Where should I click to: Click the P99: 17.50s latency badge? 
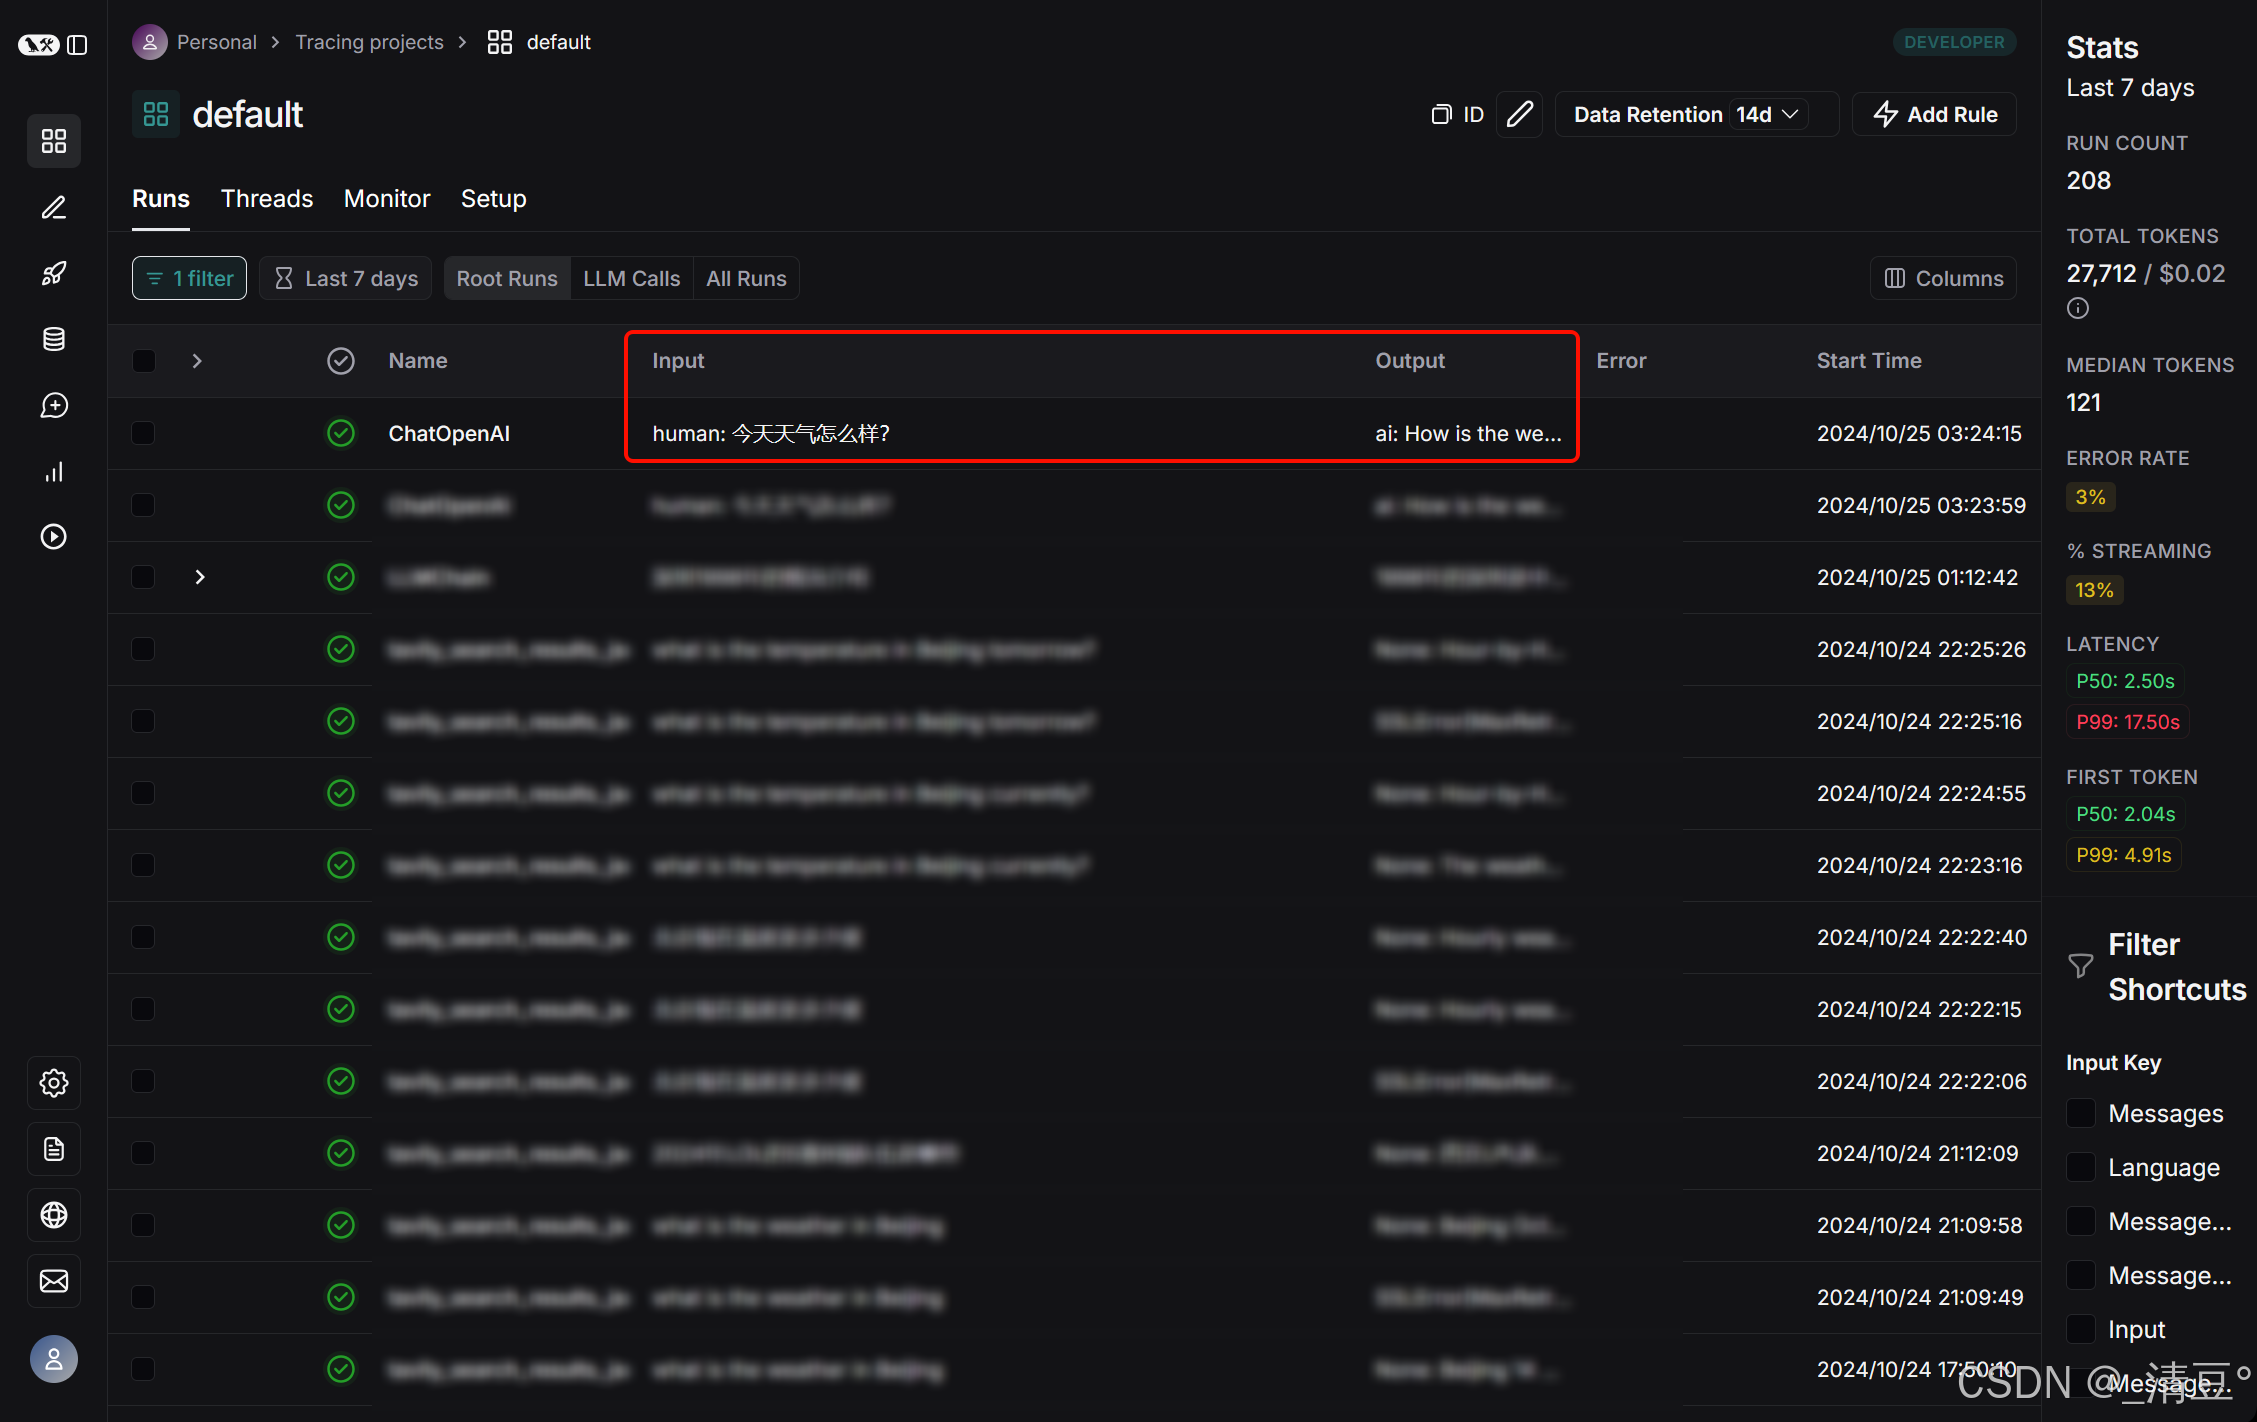(2128, 722)
